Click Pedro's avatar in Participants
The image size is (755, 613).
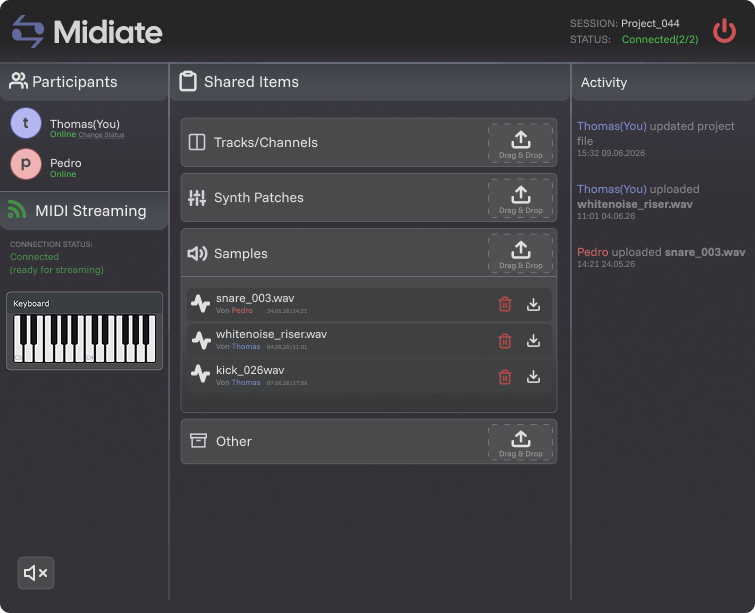[x=26, y=164]
